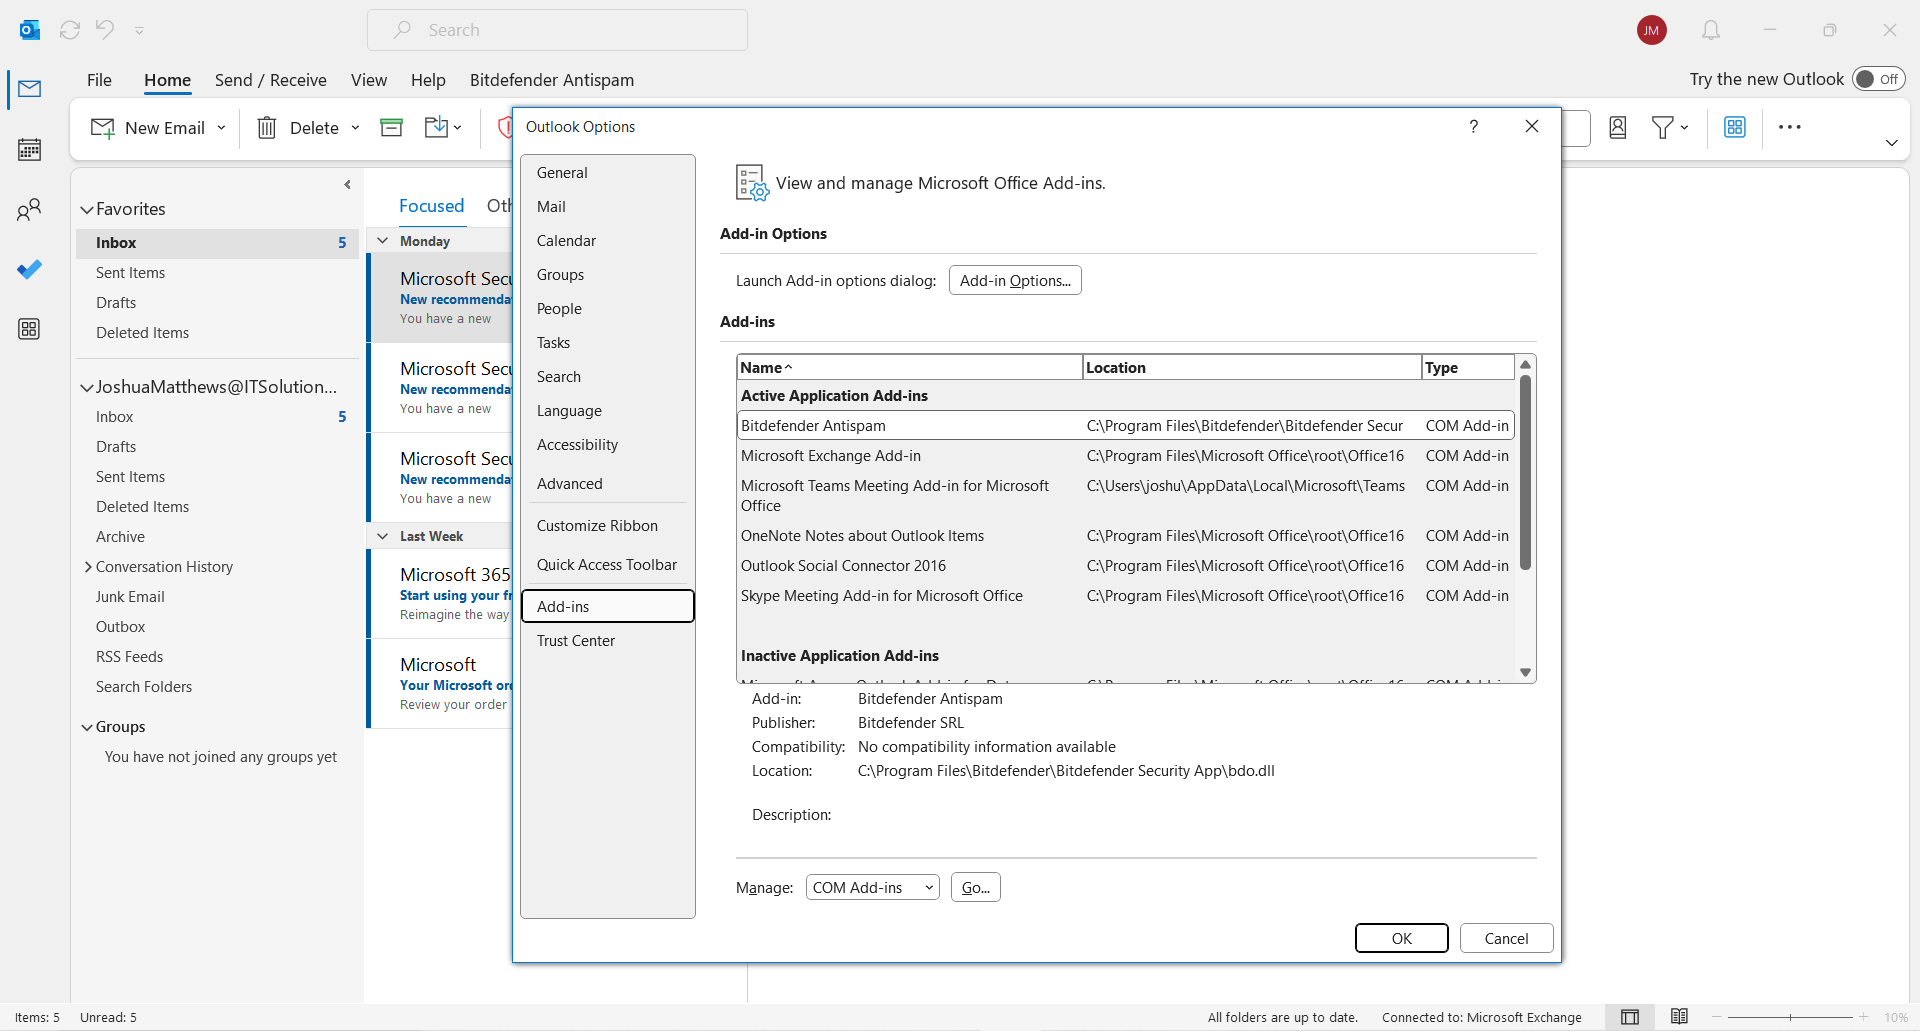Click the zoom in plus in status bar

pyautogui.click(x=1864, y=1017)
